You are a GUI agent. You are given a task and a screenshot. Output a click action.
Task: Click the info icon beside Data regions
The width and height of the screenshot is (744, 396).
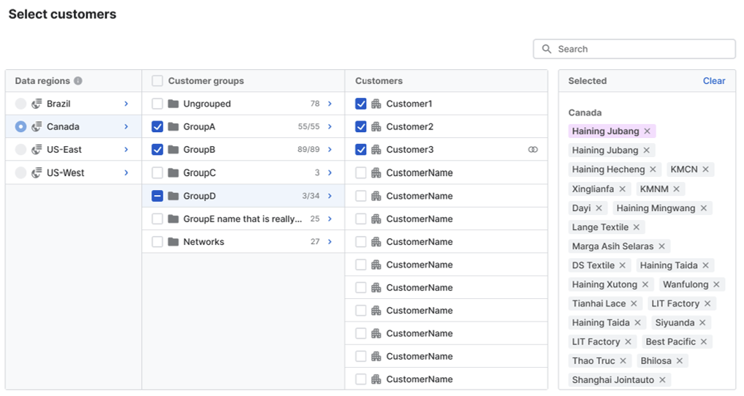coord(78,81)
